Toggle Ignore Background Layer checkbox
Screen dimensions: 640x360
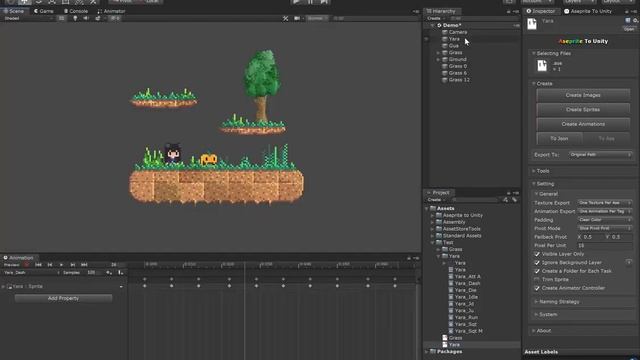pos(537,262)
